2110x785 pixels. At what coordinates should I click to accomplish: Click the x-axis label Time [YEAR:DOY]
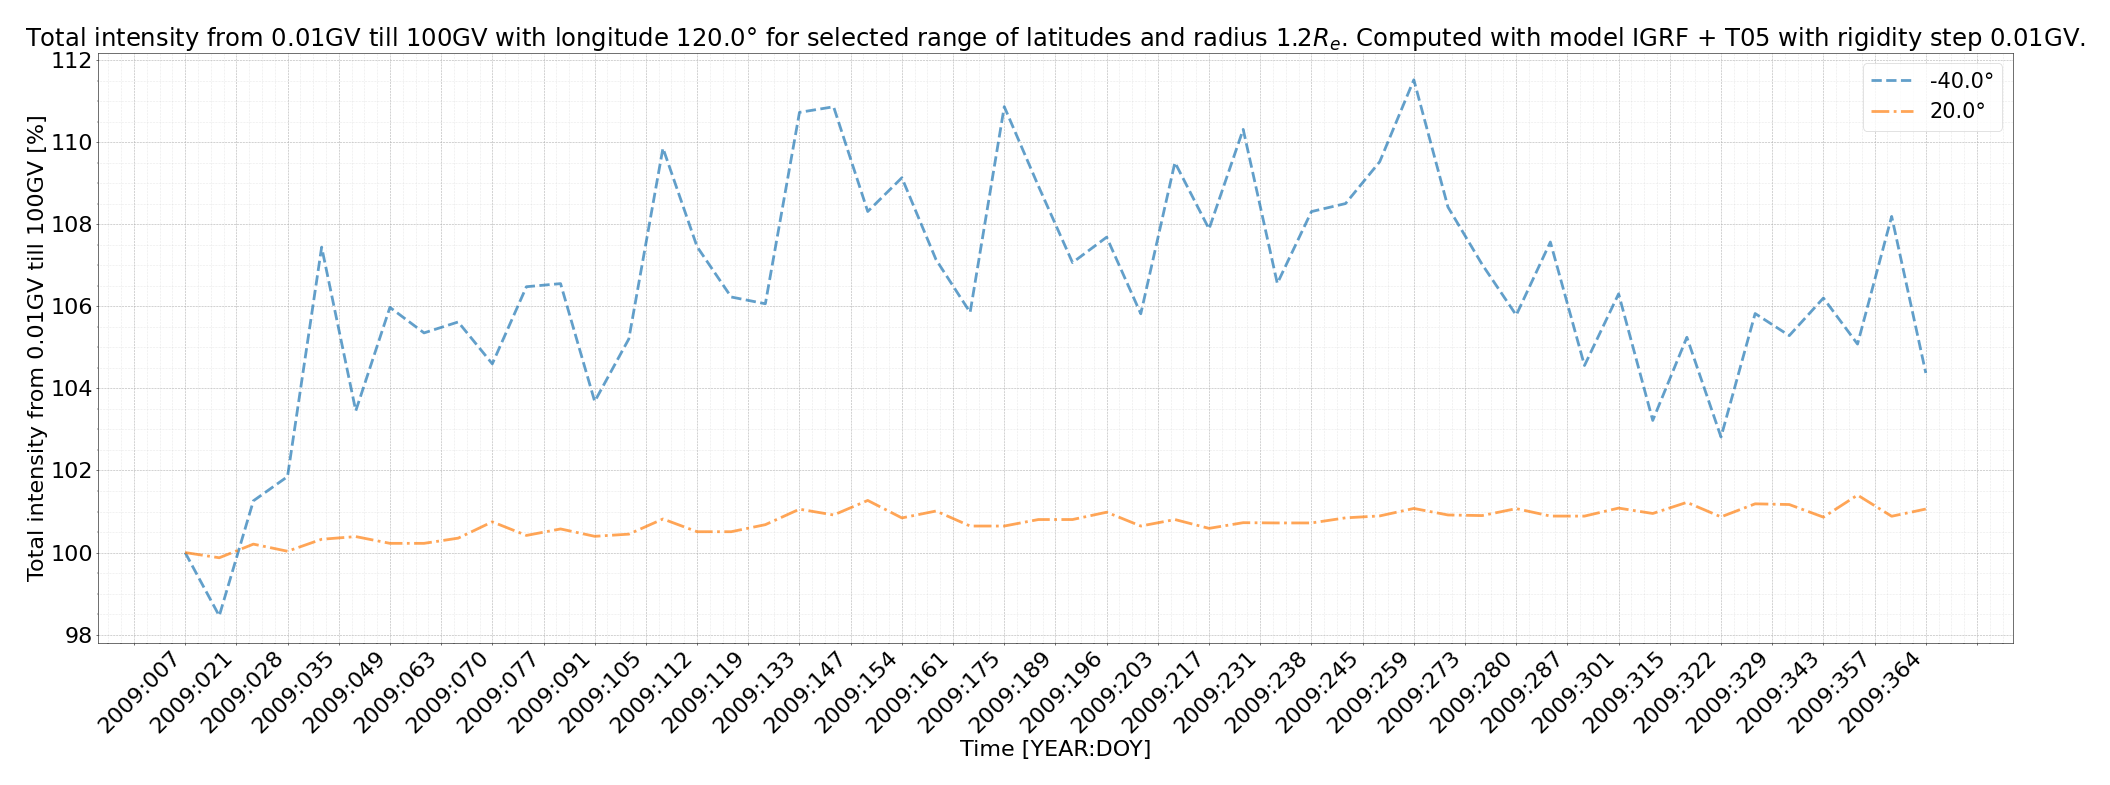point(1055,748)
